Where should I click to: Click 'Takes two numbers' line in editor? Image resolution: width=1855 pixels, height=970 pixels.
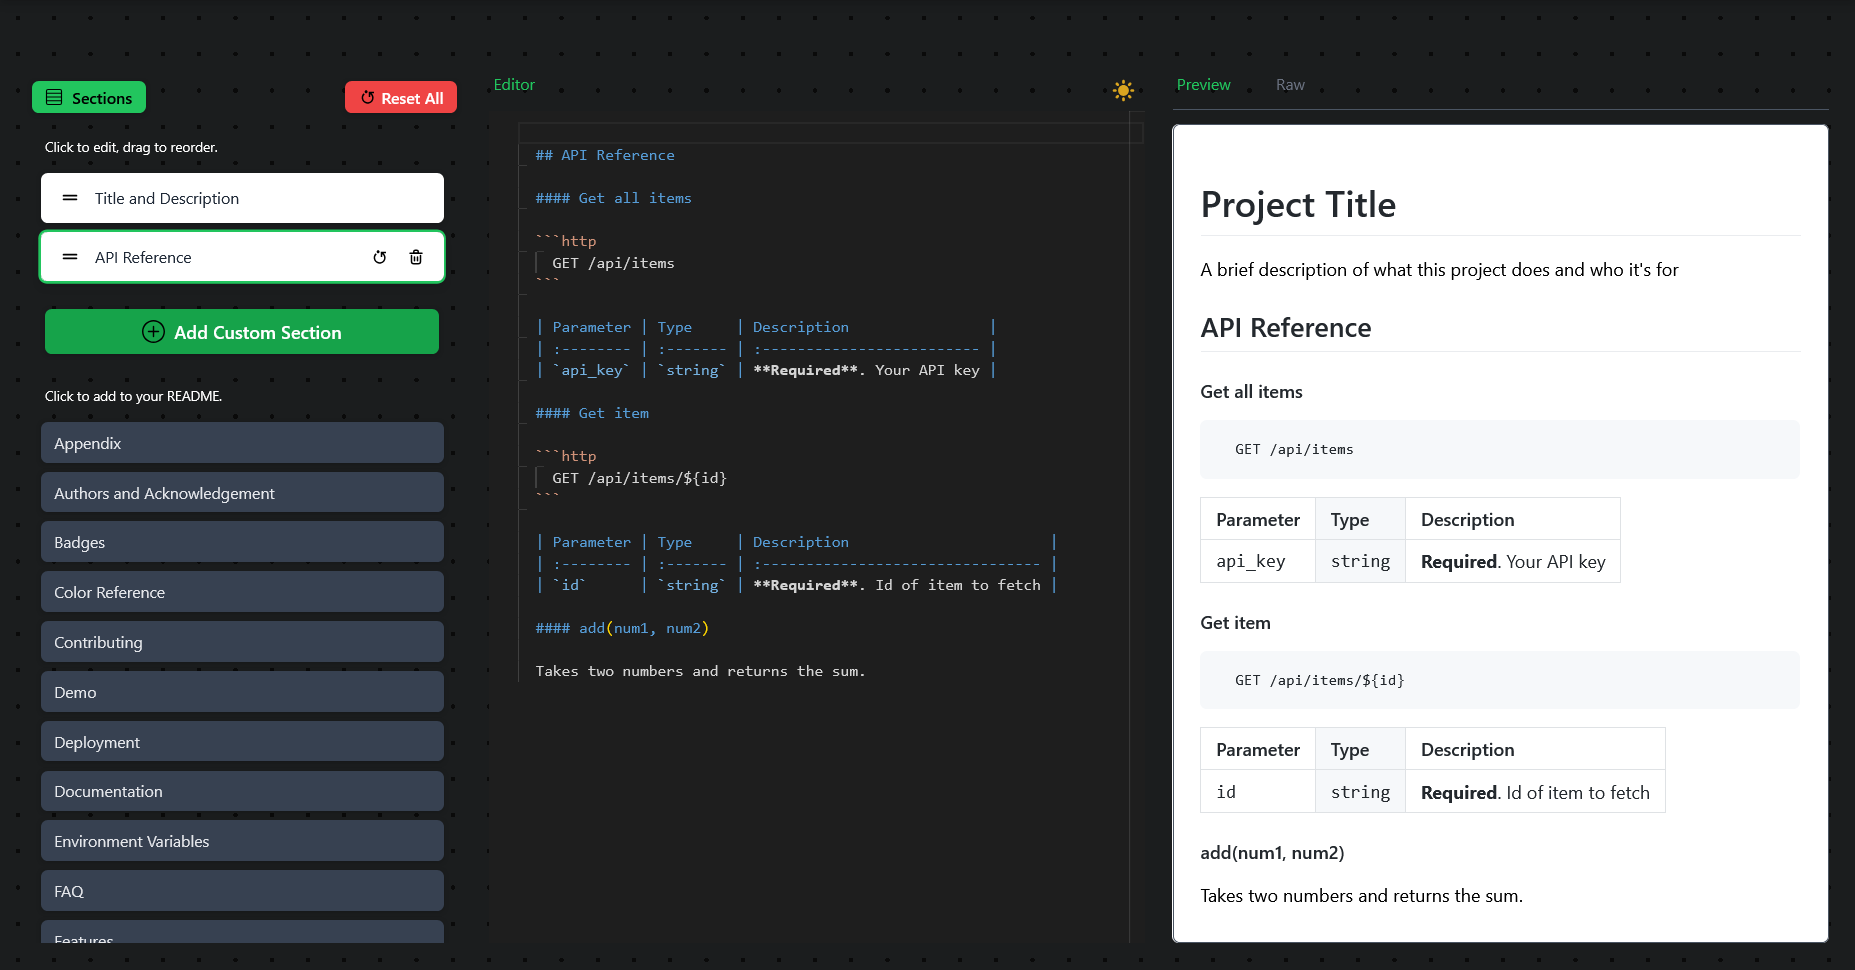(700, 671)
